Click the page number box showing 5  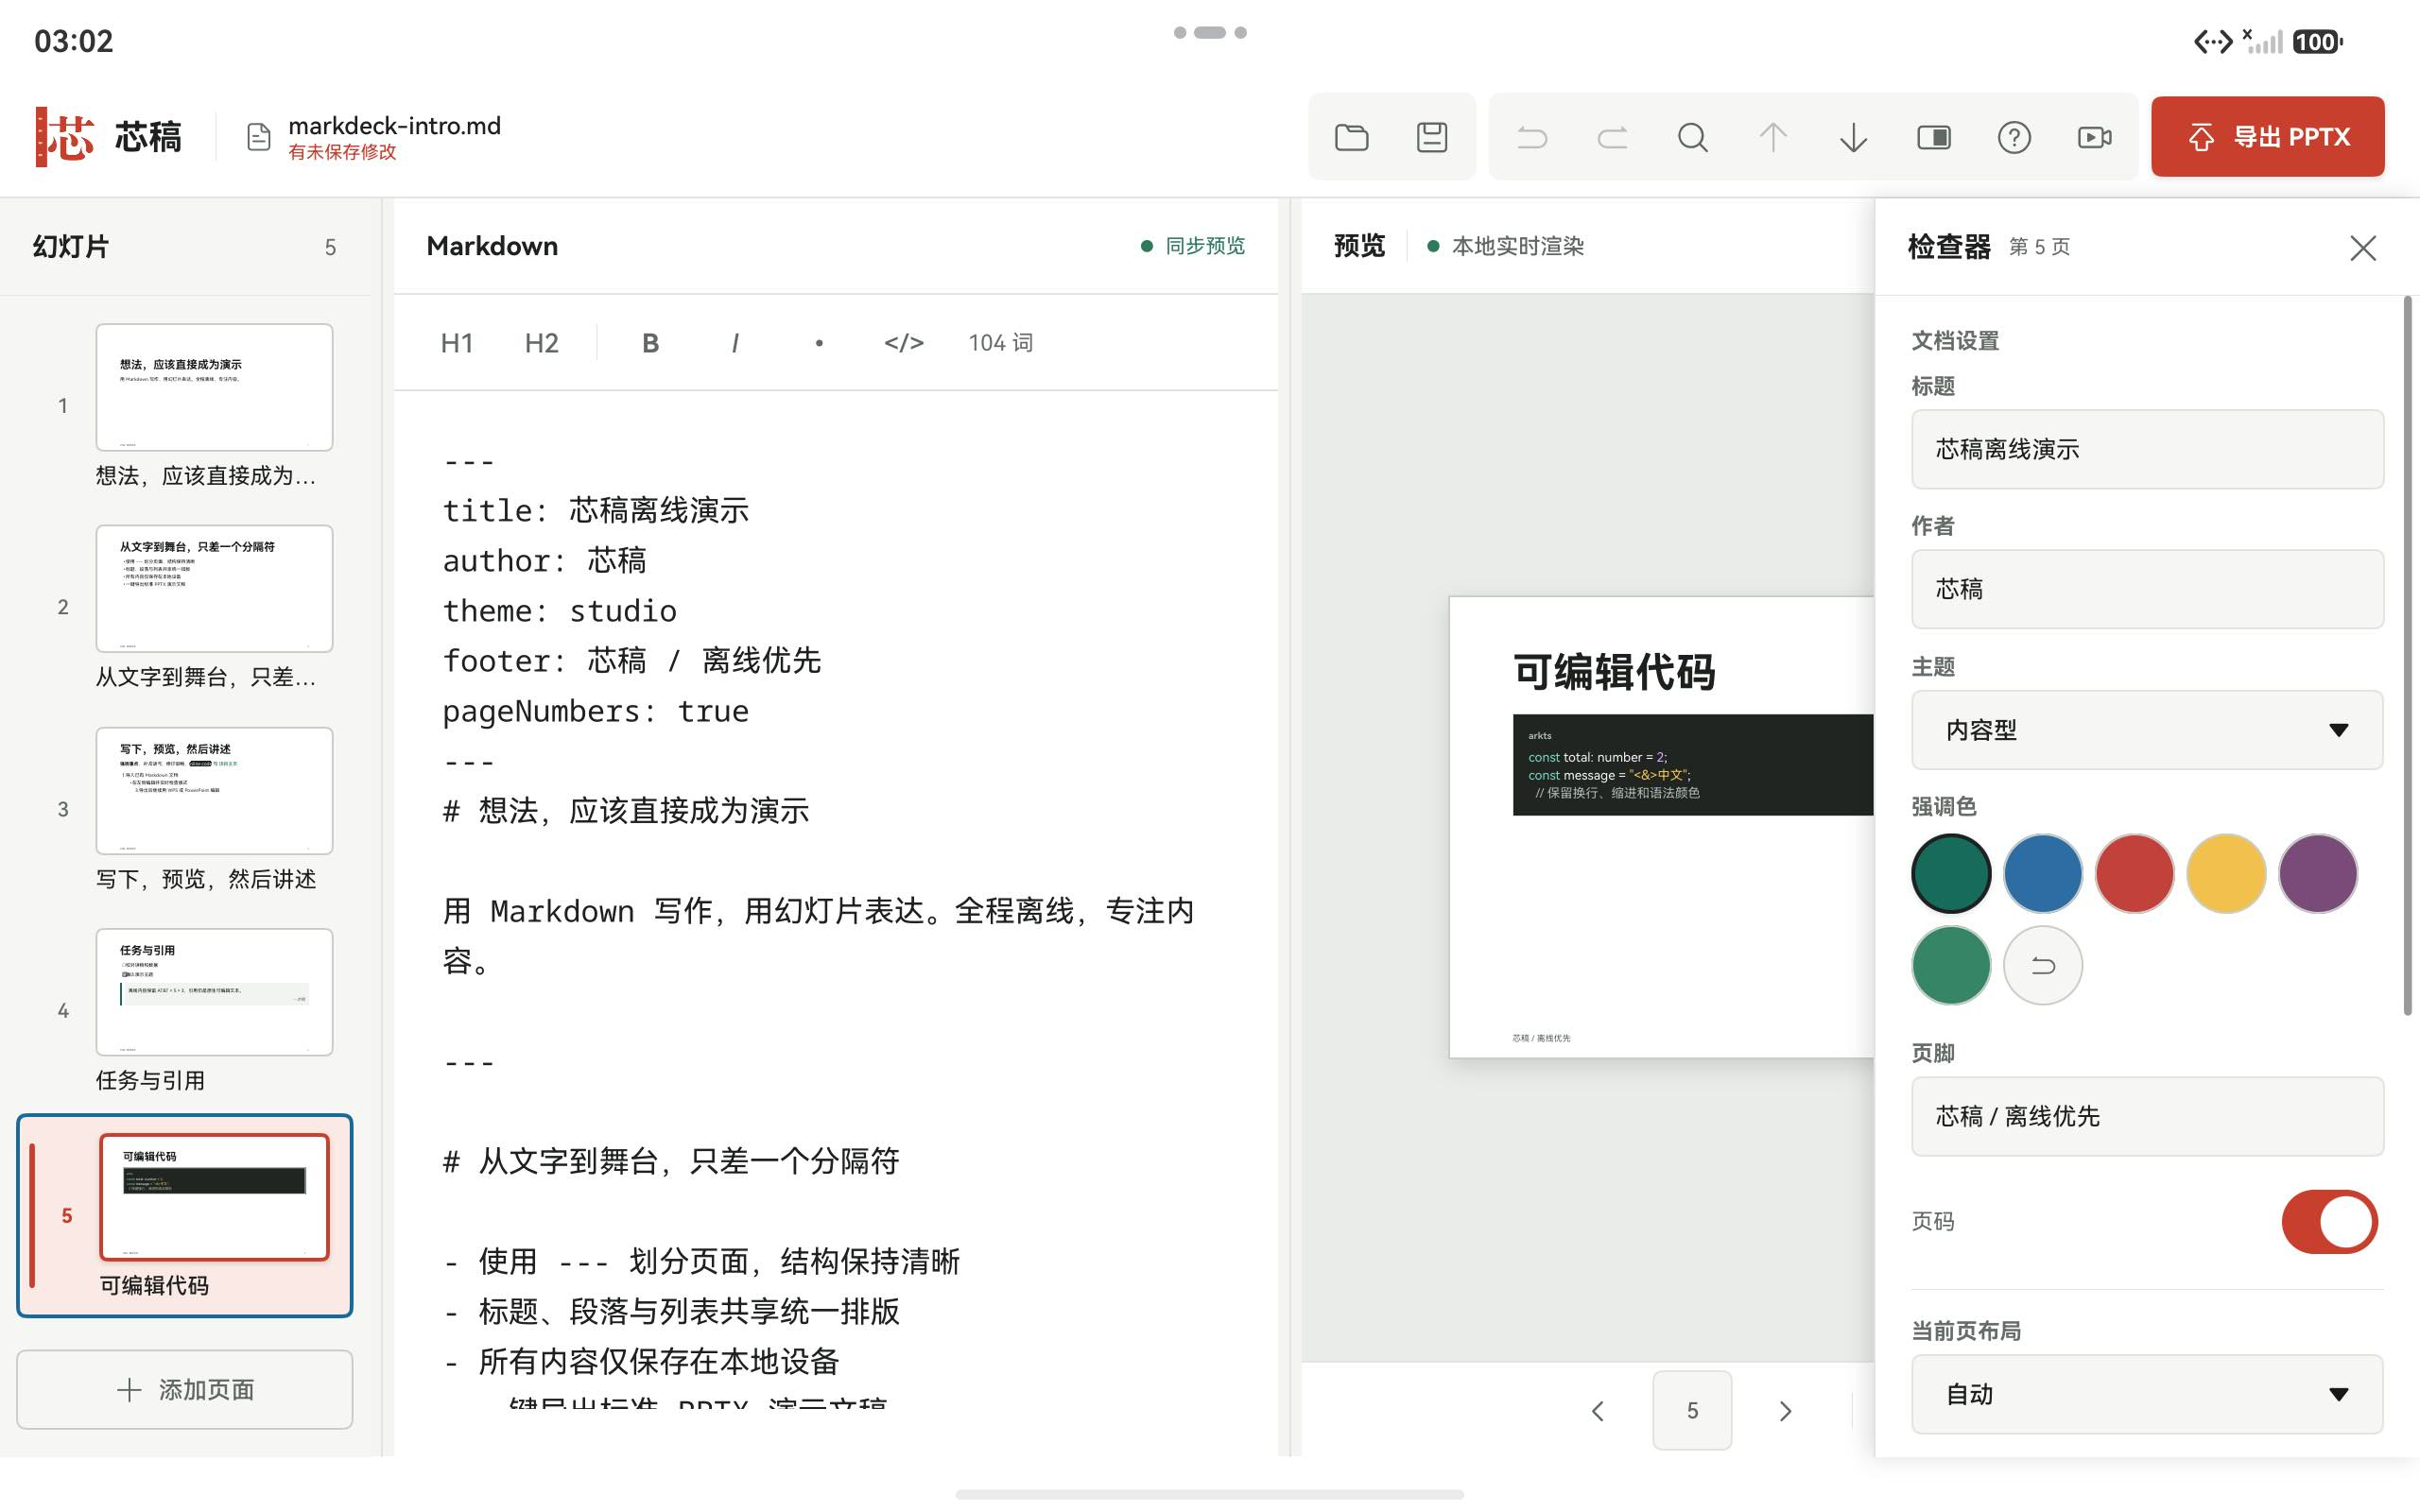[1692, 1410]
